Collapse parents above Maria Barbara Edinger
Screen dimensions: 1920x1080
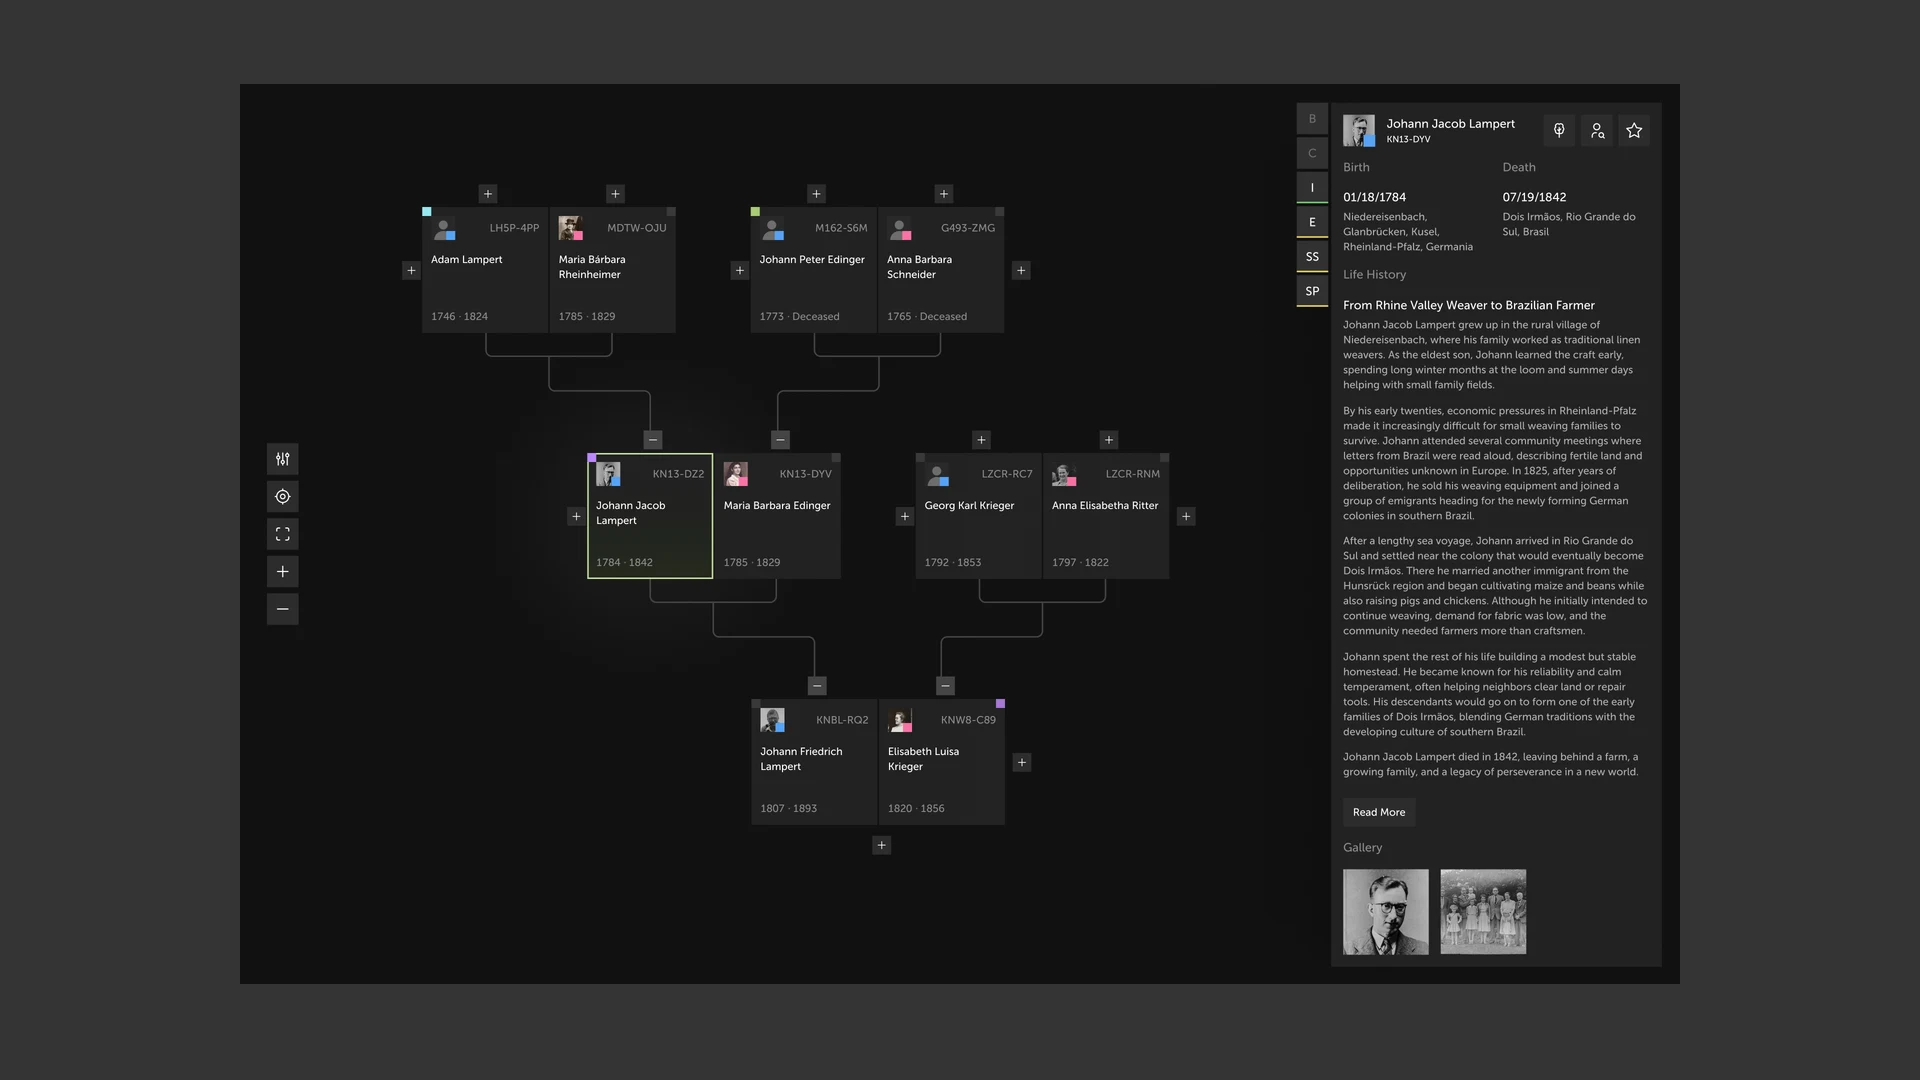click(x=781, y=440)
